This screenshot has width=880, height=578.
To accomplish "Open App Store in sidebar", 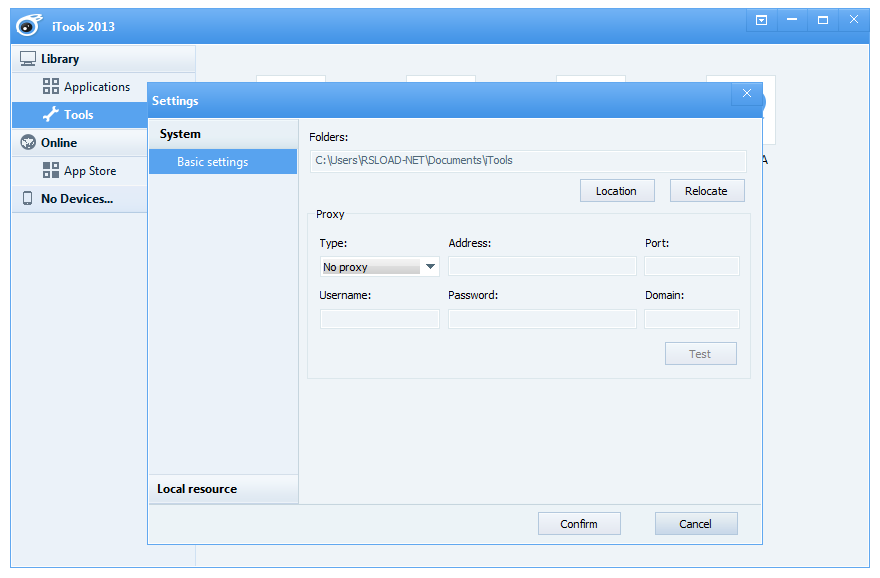I will [80, 171].
